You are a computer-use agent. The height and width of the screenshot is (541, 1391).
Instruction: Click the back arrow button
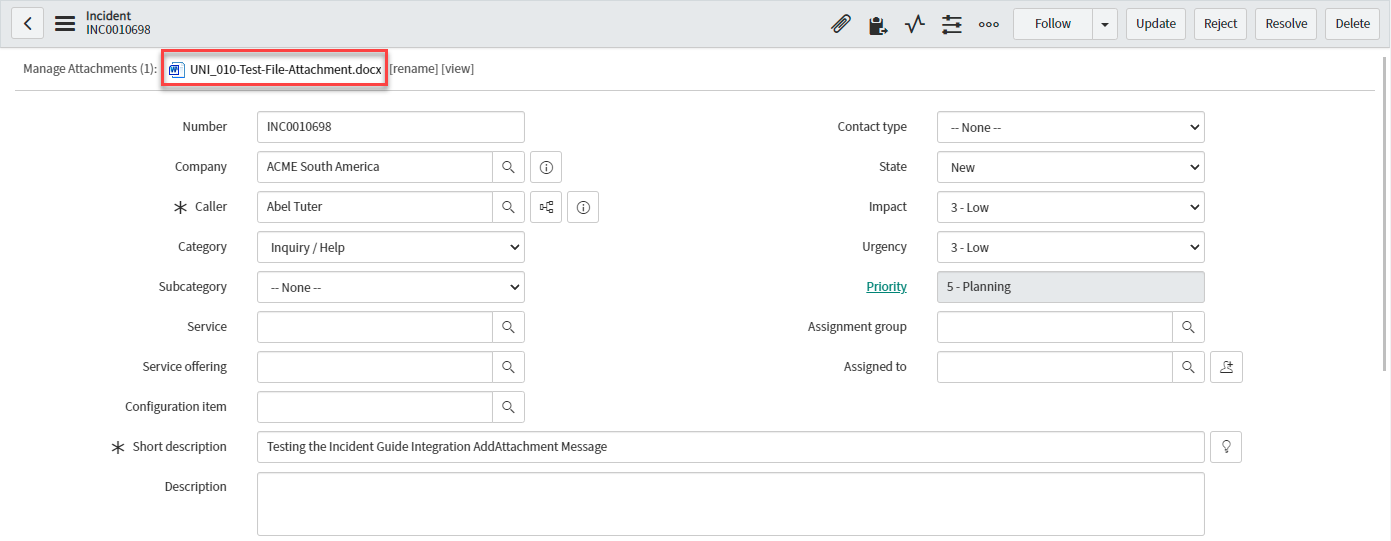pyautogui.click(x=27, y=23)
